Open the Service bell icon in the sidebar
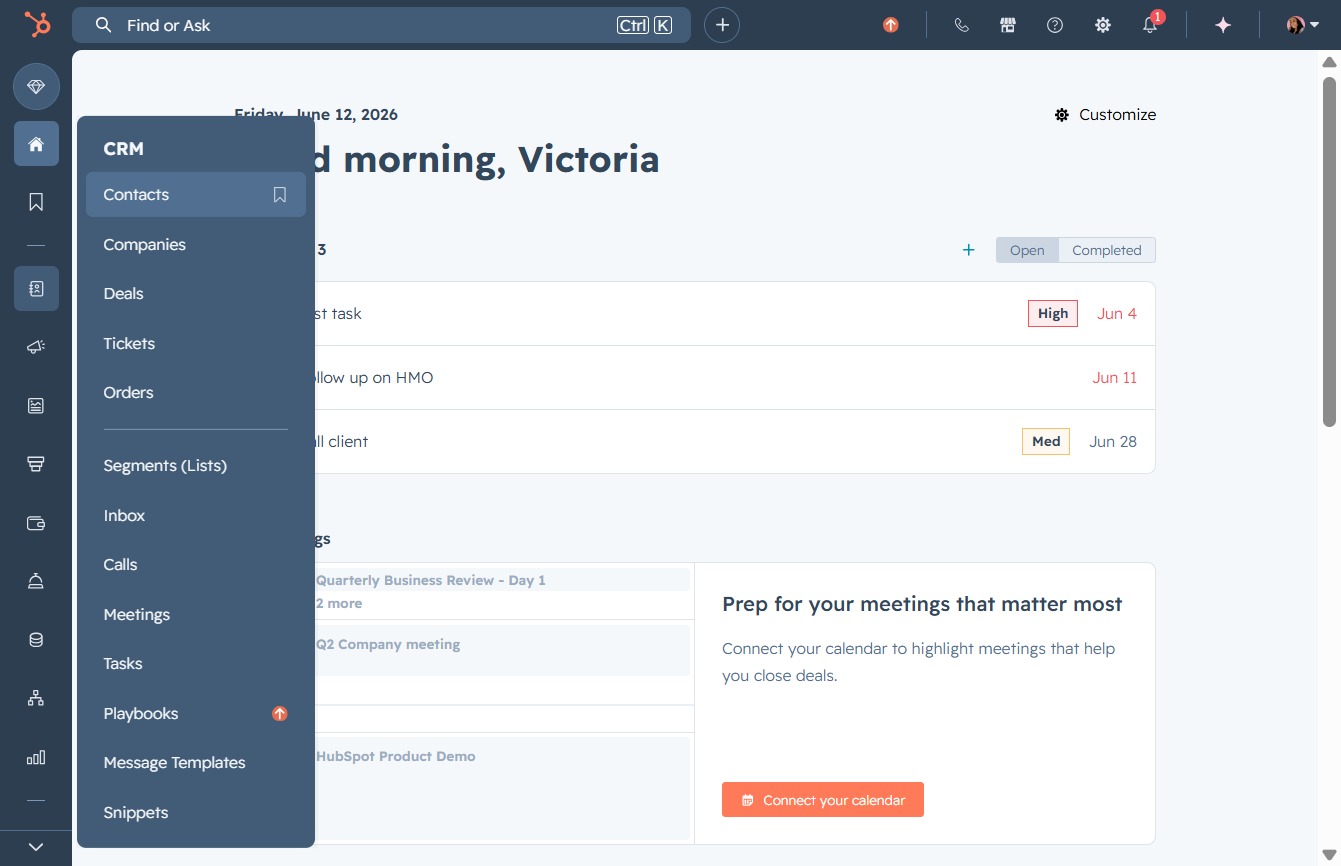 36,581
